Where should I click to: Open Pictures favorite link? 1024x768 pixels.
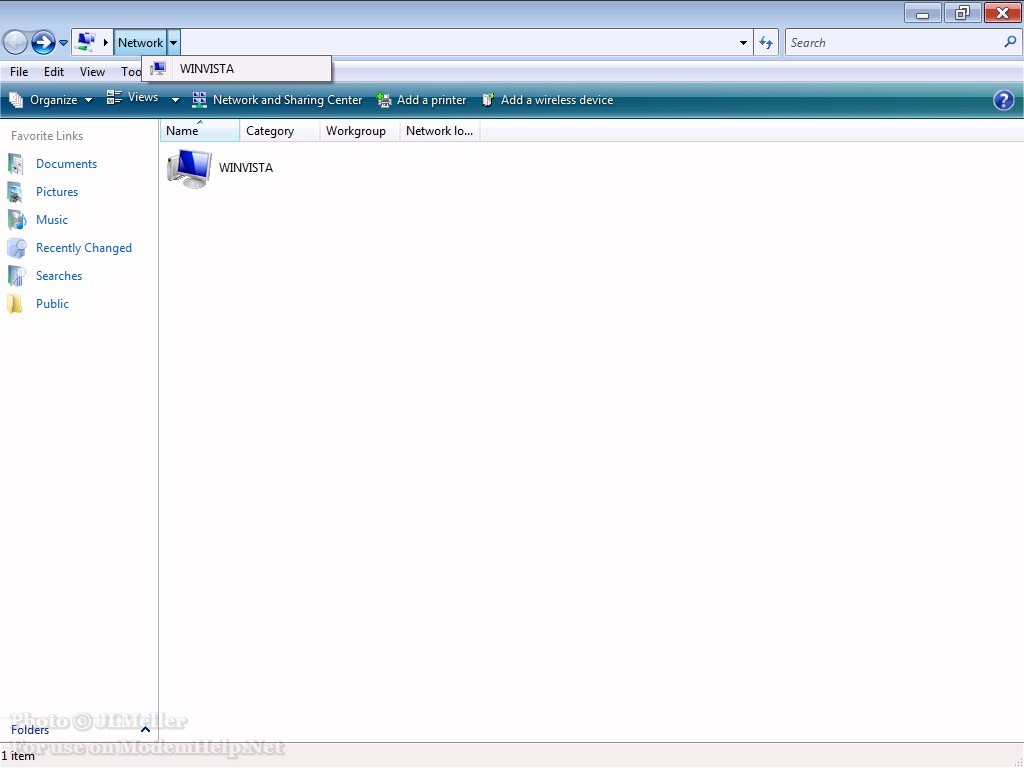point(57,192)
